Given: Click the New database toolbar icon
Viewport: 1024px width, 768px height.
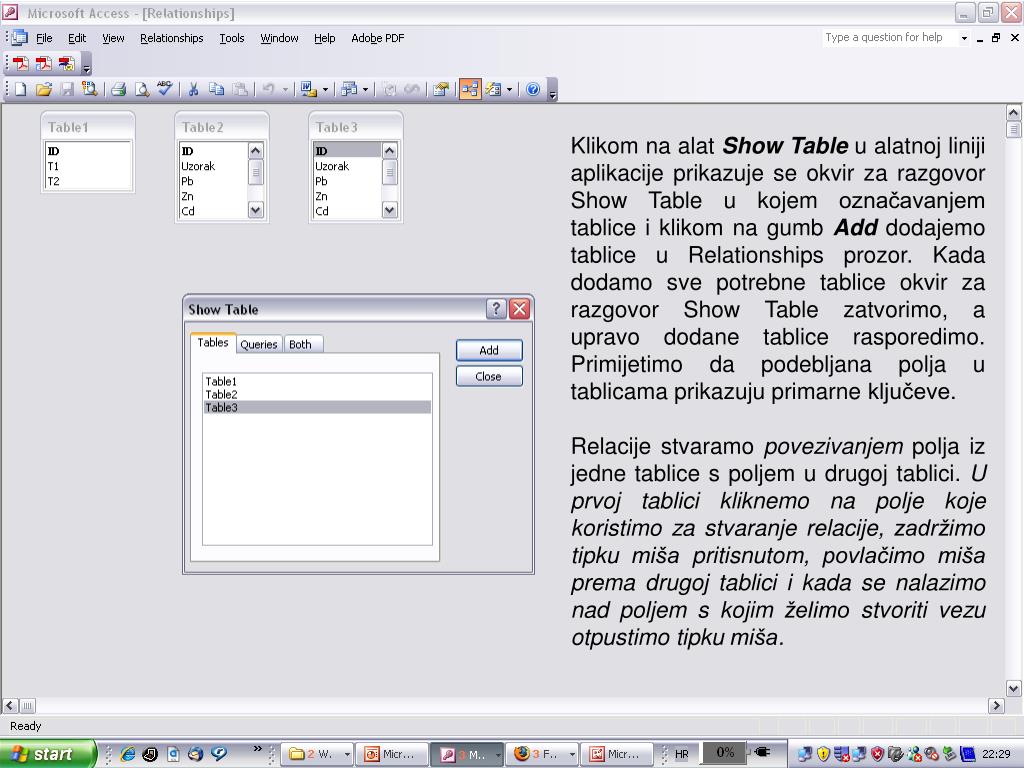Looking at the screenshot, I should tap(20, 89).
